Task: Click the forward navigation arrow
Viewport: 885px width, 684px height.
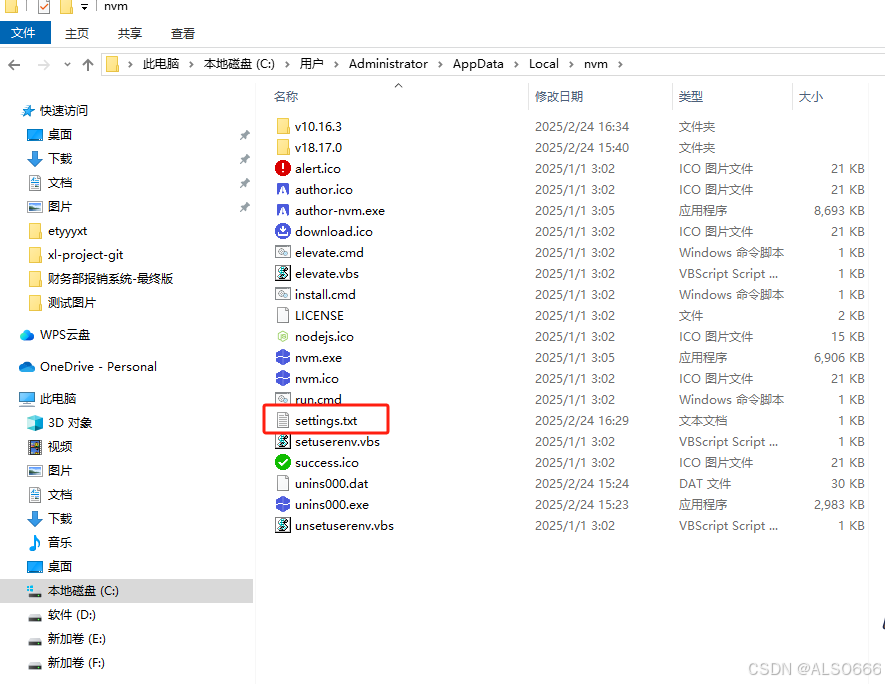Action: pyautogui.click(x=43, y=65)
